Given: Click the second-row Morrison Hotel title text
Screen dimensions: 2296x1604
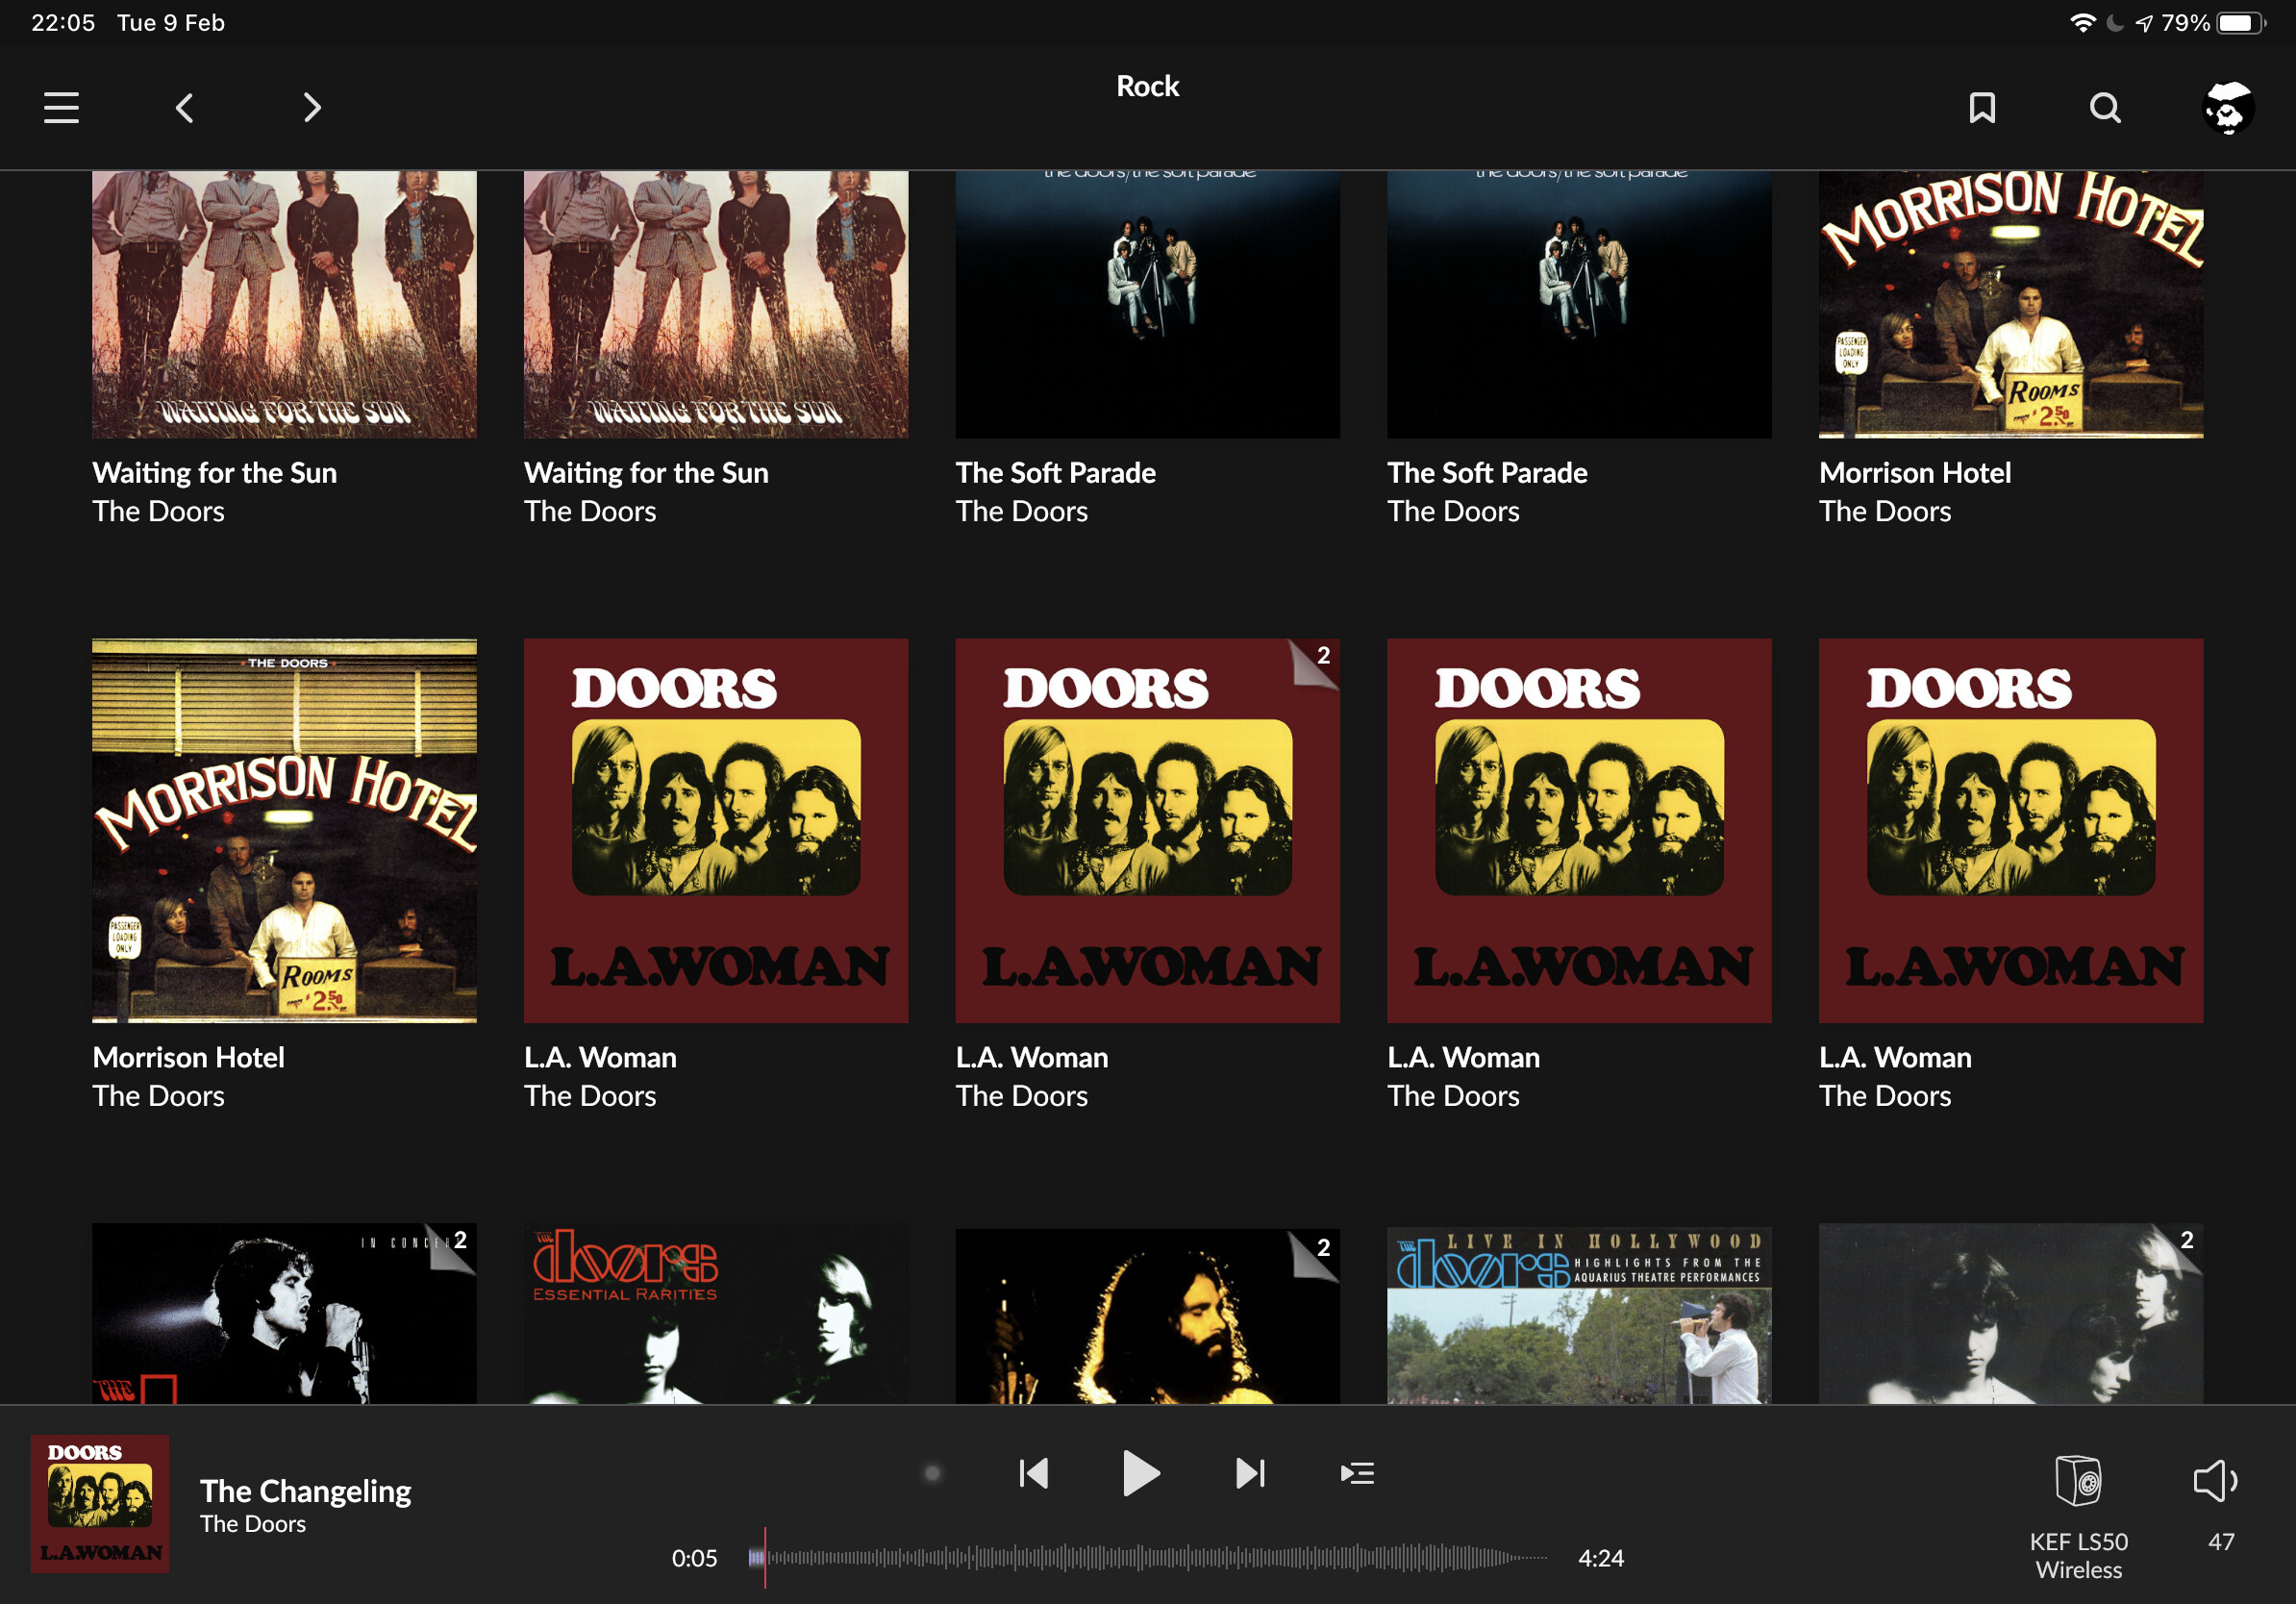Looking at the screenshot, I should tap(188, 1057).
